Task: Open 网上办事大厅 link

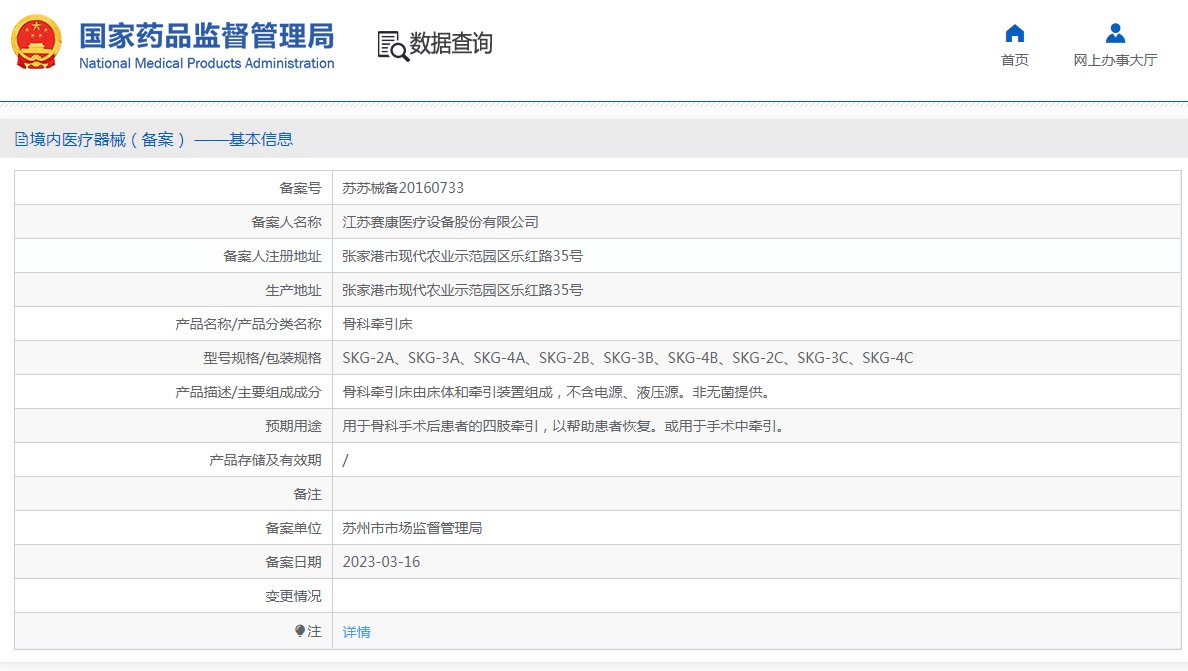Action: (x=1115, y=60)
